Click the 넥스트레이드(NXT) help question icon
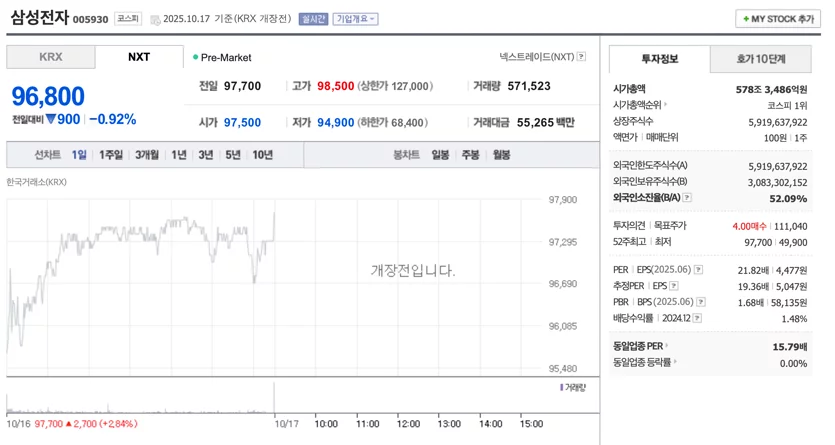 582,56
